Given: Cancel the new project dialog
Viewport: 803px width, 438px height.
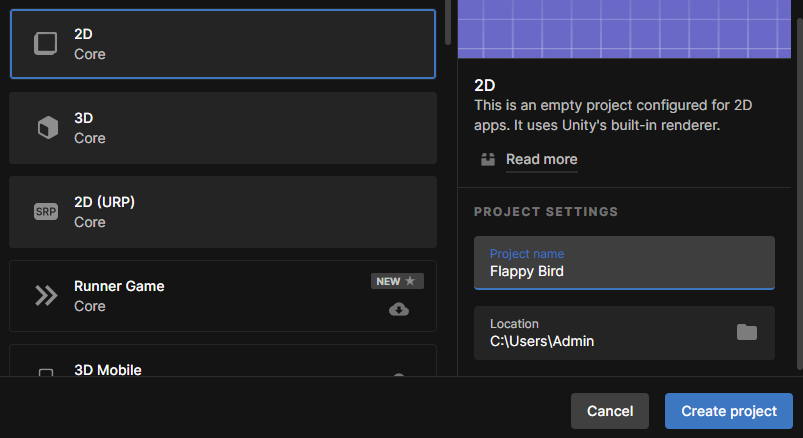Looking at the screenshot, I should pos(610,411).
